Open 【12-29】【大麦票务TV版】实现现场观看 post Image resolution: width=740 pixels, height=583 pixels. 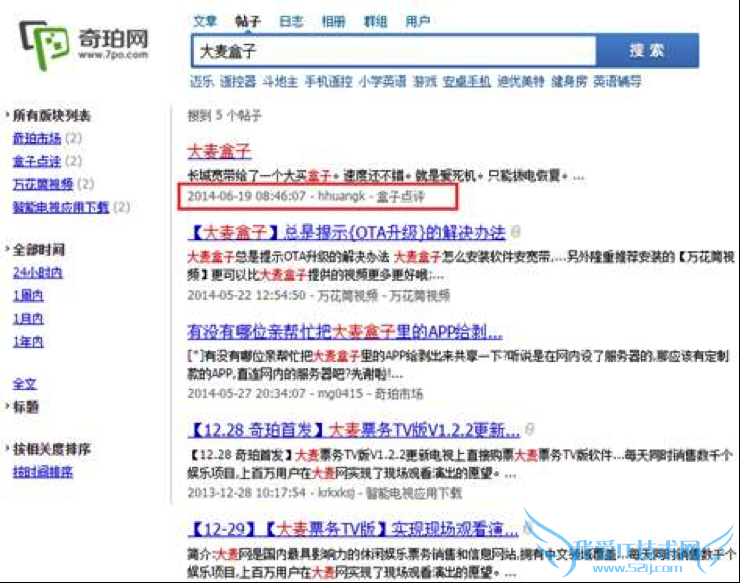[x=353, y=529]
